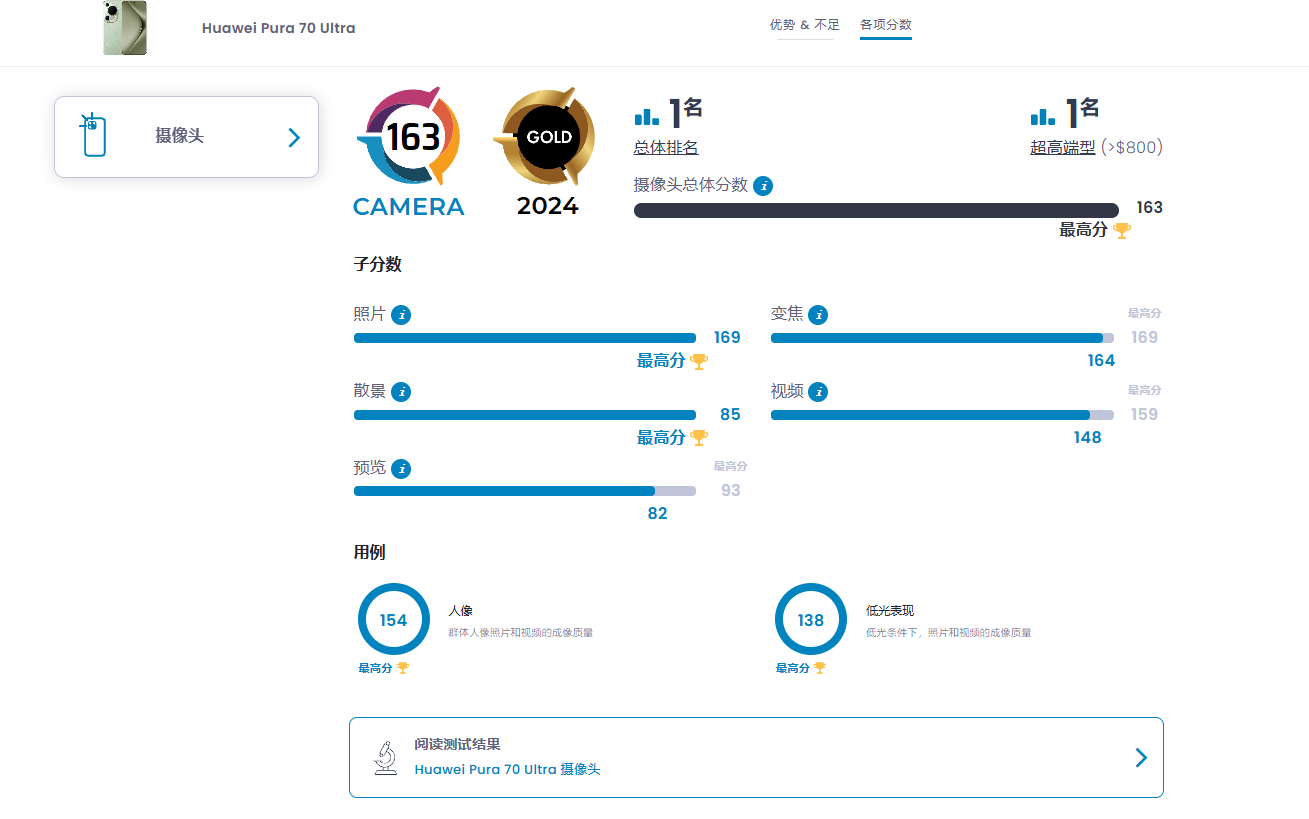The width and height of the screenshot is (1309, 819).
Task: Click the trophy icon under 照片 score
Action: pos(699,361)
